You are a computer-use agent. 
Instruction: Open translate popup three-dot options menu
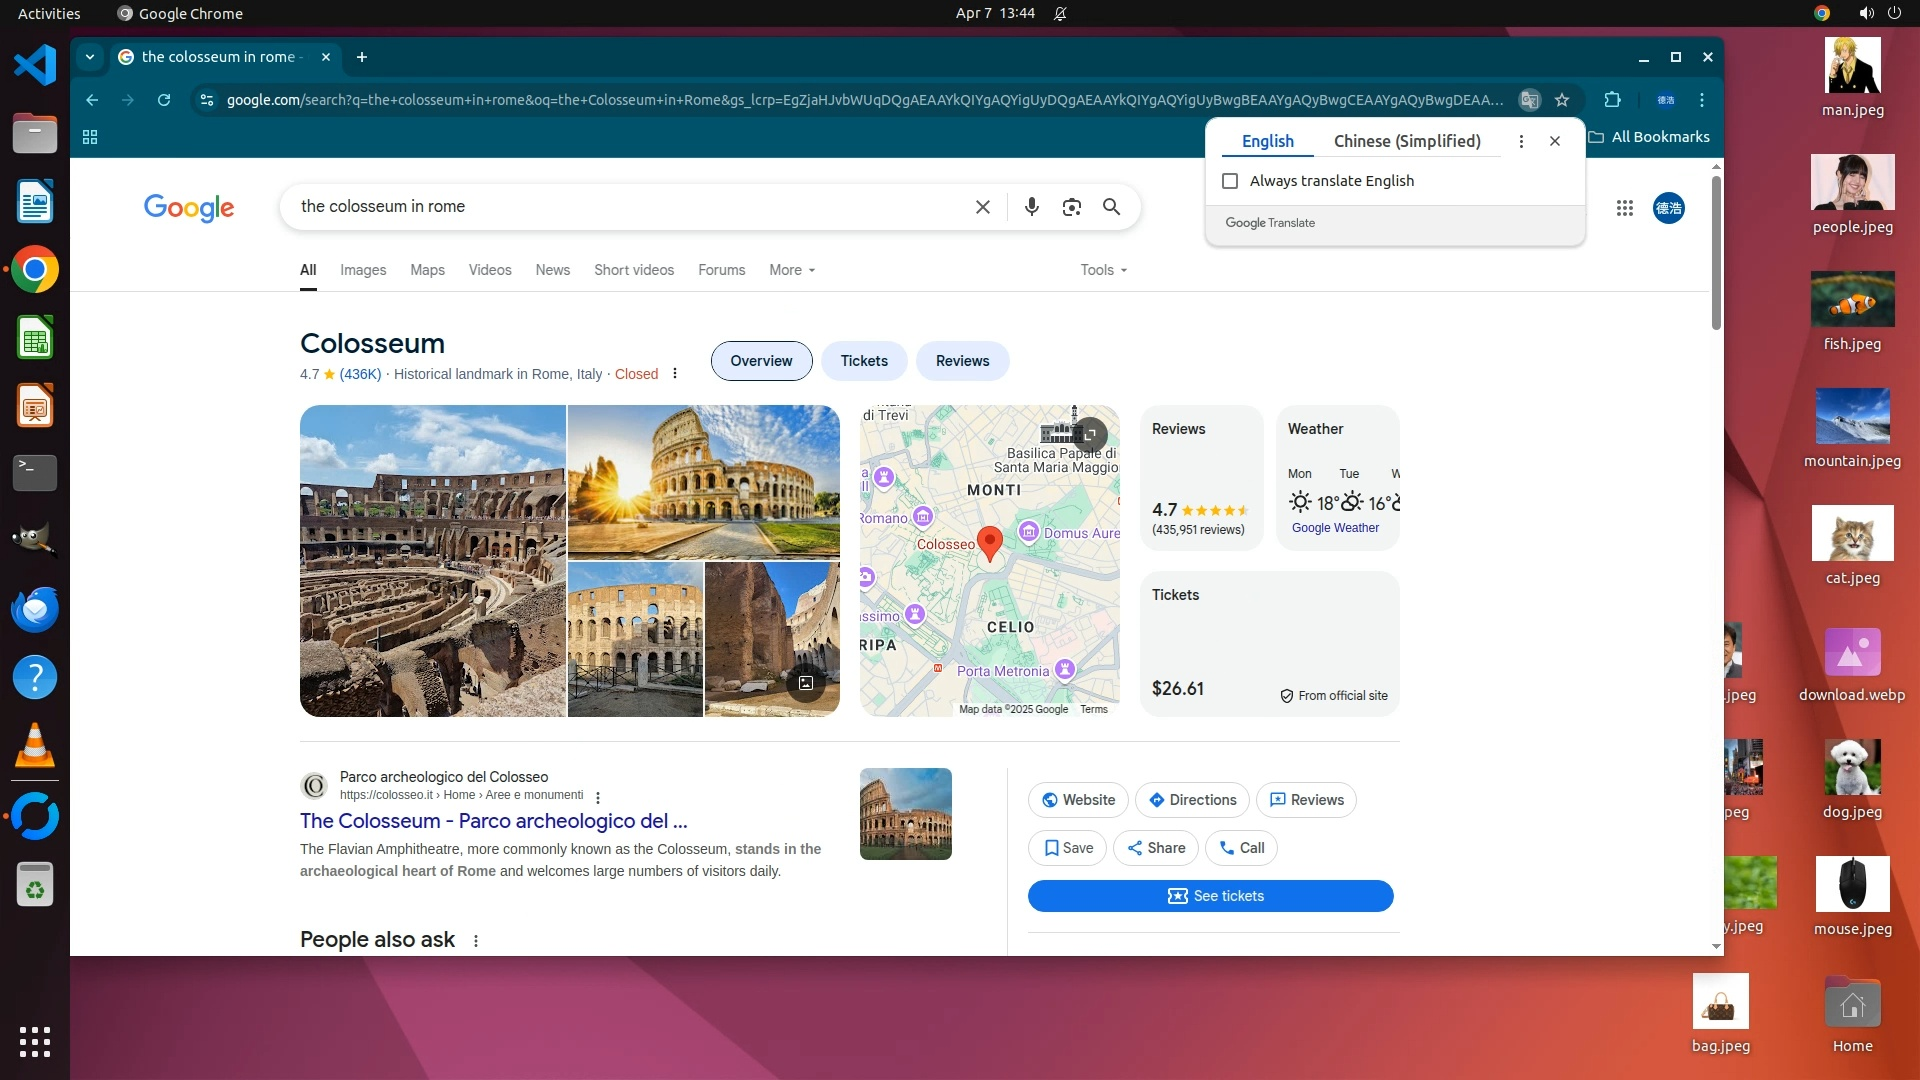coord(1521,141)
